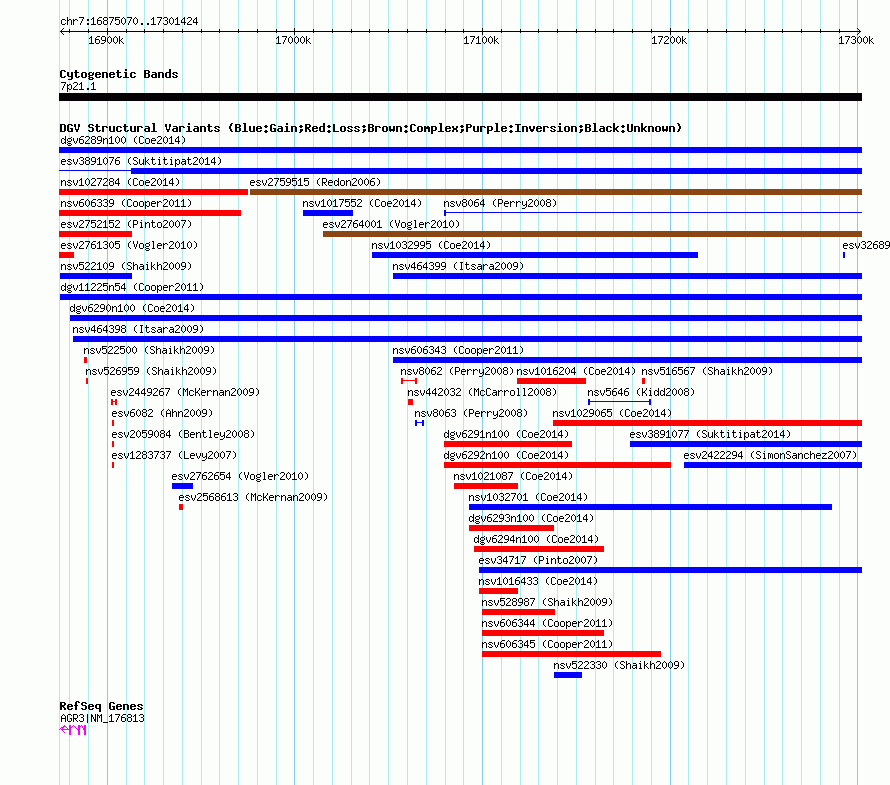Open esv2422294 (SimonSanchez2007) variant label
Image resolution: width=890 pixels, height=785 pixels.
click(770, 455)
